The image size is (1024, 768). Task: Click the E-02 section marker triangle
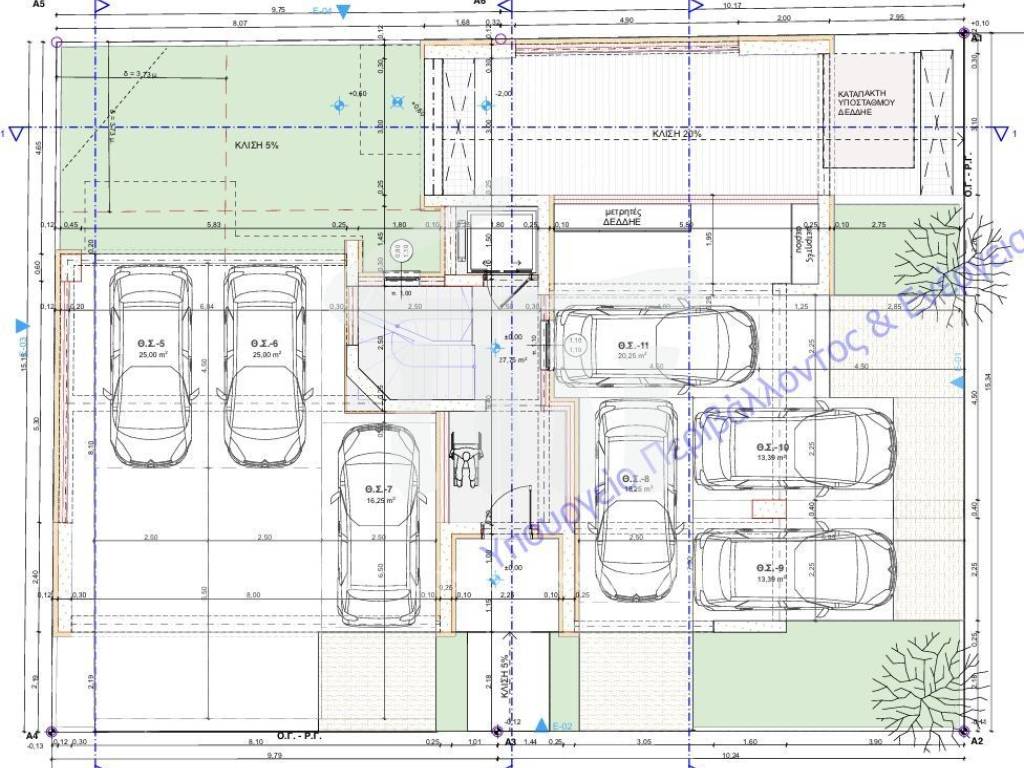pyautogui.click(x=542, y=725)
